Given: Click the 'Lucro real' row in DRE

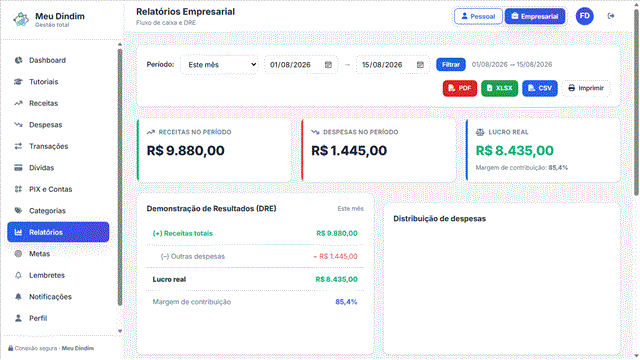Looking at the screenshot, I should [255, 280].
